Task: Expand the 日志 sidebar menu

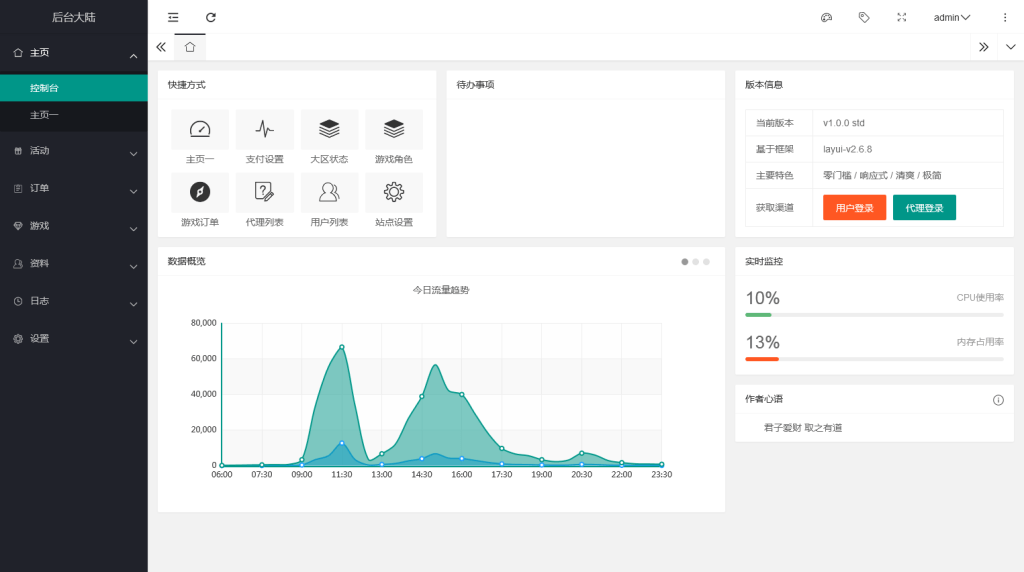Action: point(74,301)
